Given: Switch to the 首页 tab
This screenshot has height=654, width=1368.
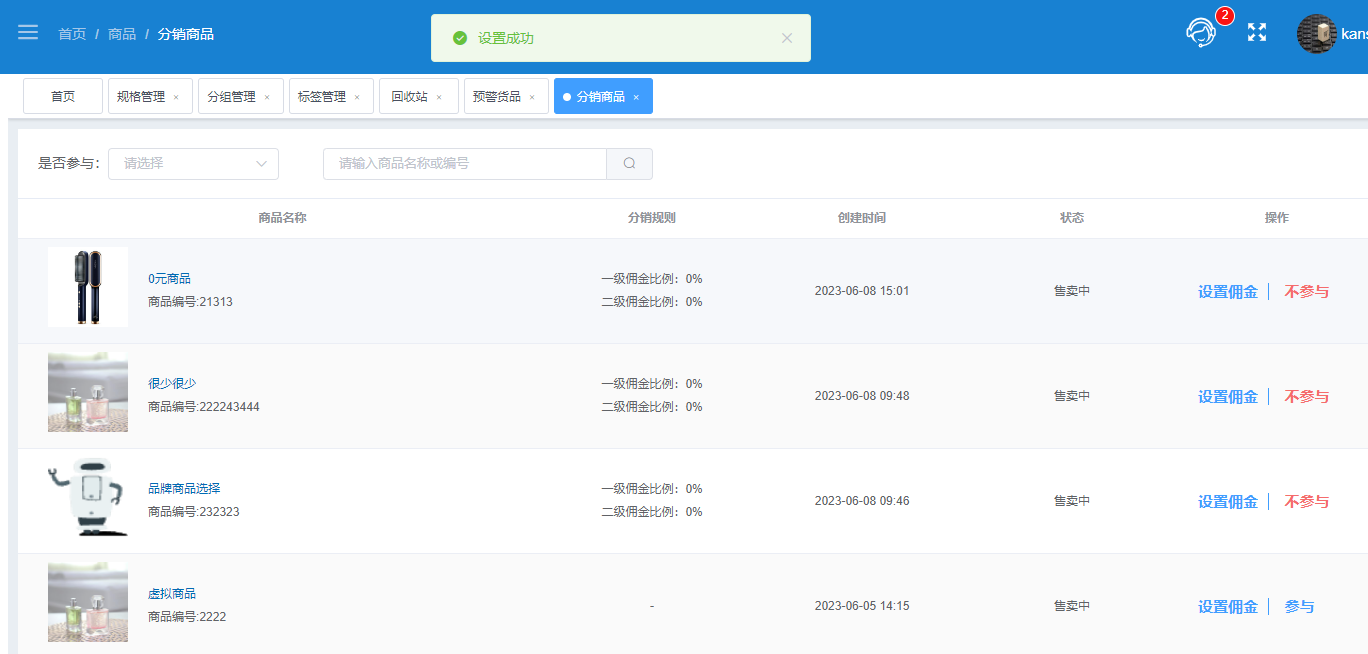Looking at the screenshot, I should pyautogui.click(x=63, y=96).
